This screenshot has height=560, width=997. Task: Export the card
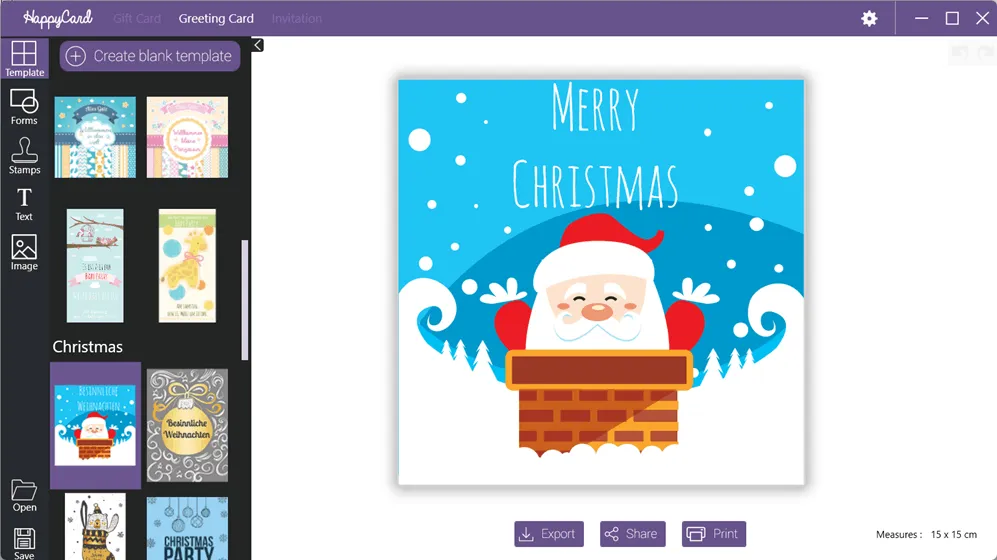[x=549, y=534]
